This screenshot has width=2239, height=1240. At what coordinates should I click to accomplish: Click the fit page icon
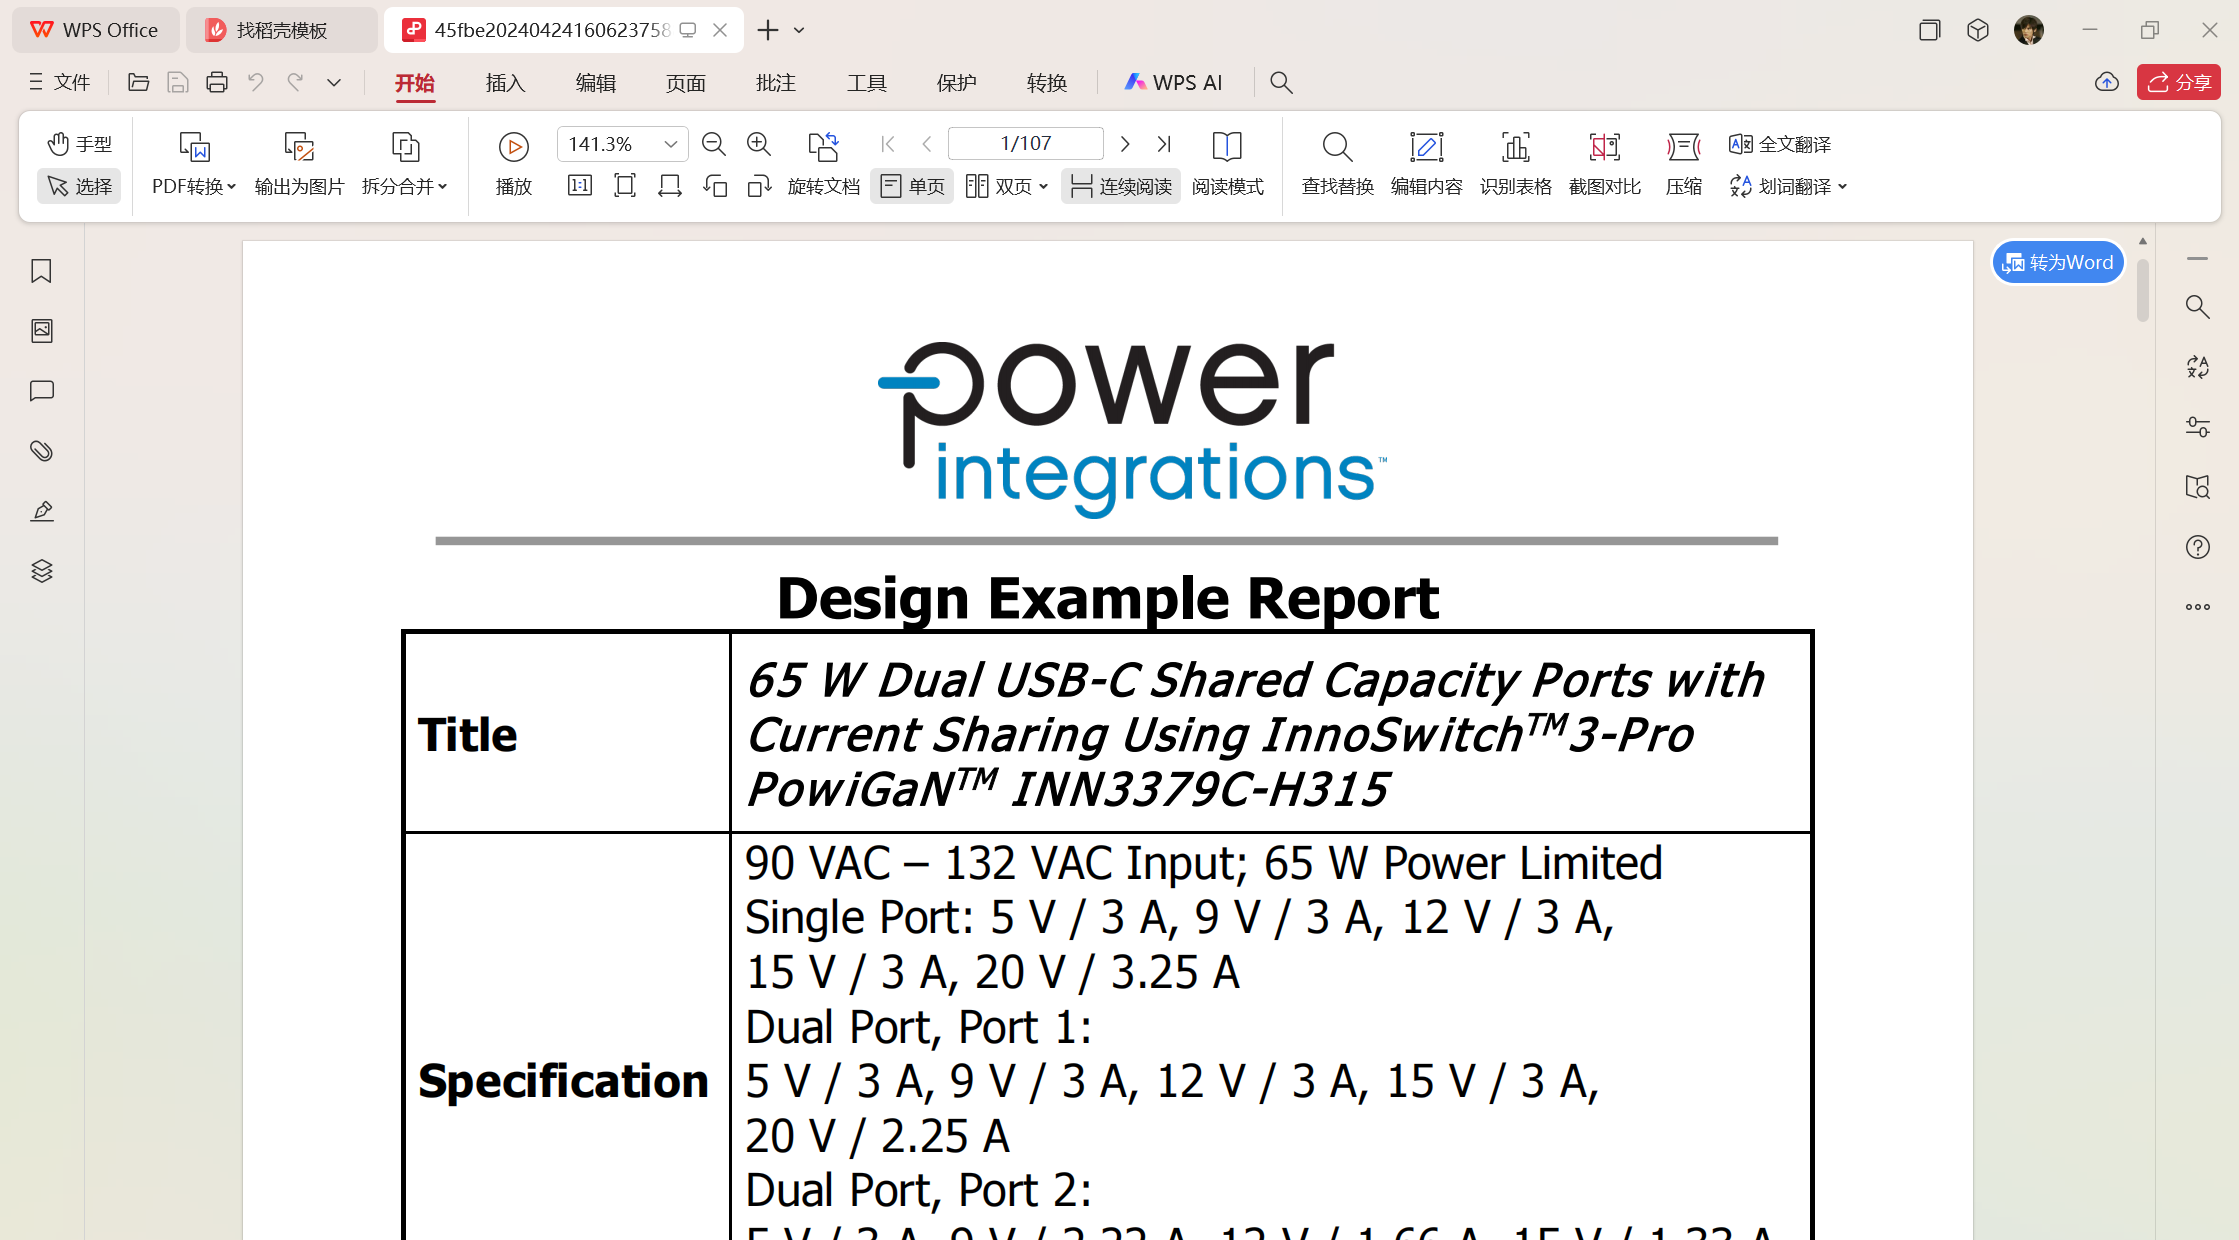[625, 185]
